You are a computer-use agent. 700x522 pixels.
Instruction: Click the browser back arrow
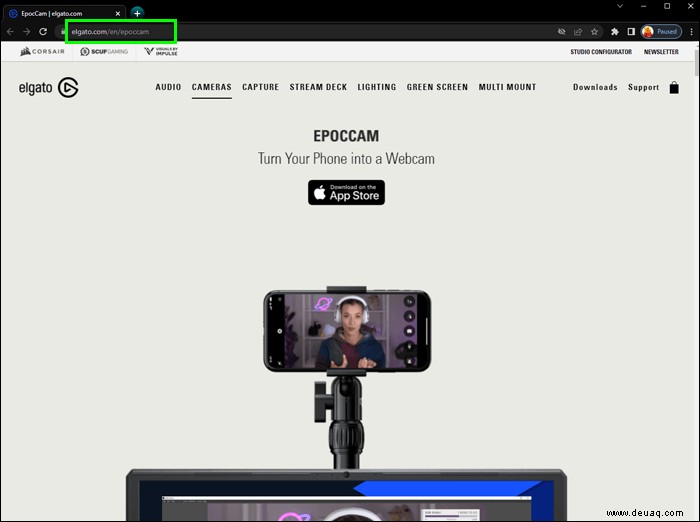click(x=10, y=32)
